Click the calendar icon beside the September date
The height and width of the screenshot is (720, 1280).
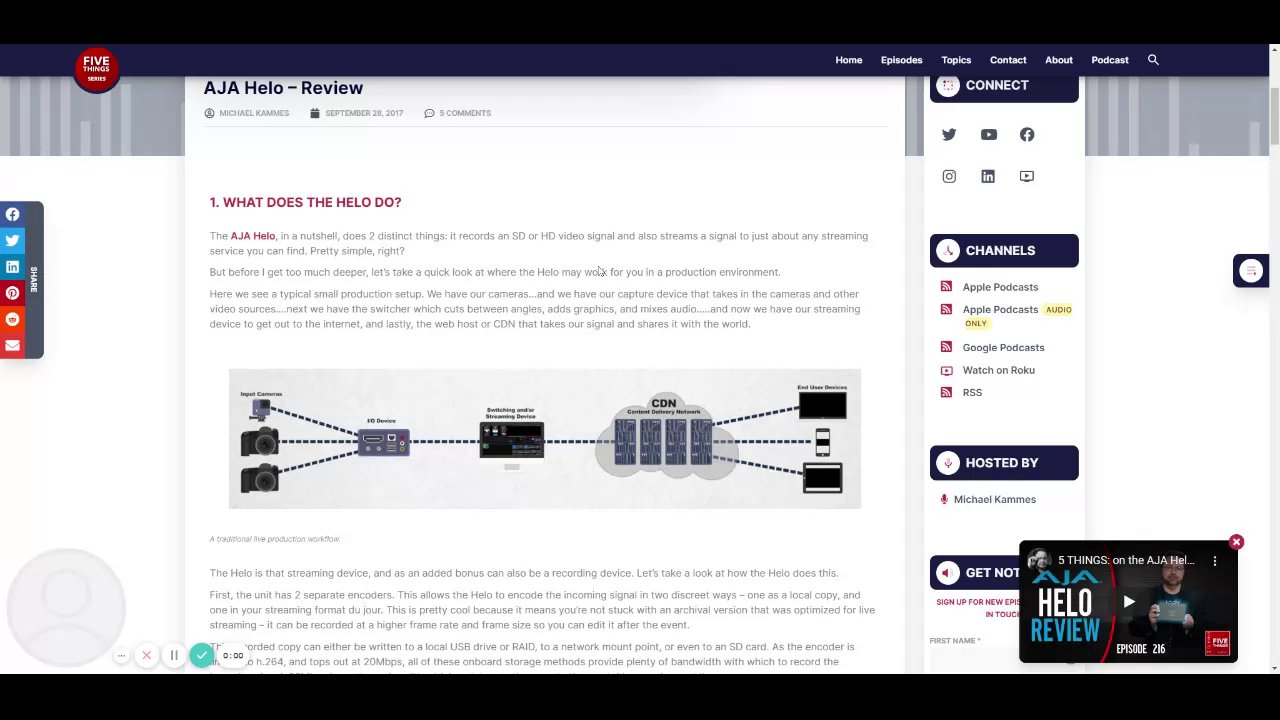point(315,113)
